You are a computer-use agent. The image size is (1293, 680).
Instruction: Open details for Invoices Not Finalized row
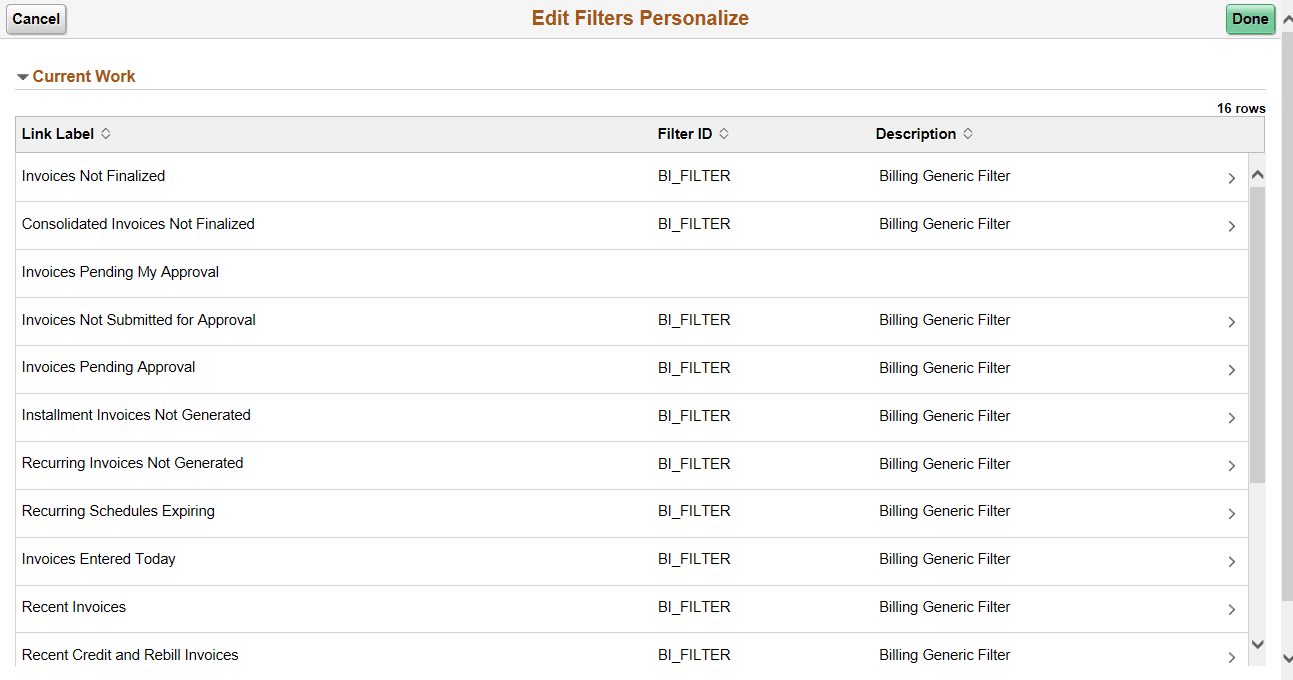tap(1232, 177)
